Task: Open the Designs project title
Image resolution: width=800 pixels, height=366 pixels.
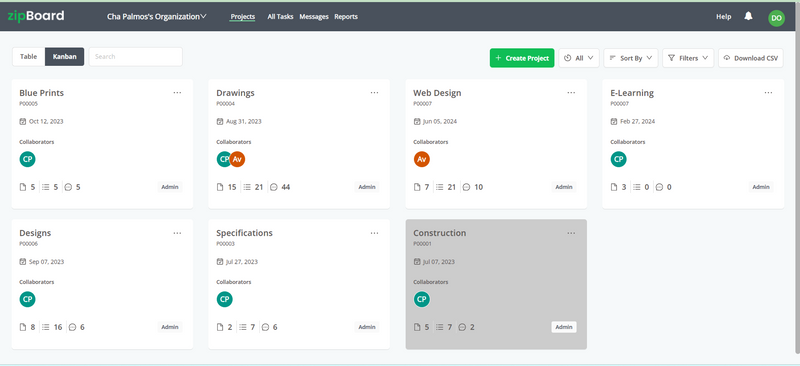Action: (x=35, y=233)
